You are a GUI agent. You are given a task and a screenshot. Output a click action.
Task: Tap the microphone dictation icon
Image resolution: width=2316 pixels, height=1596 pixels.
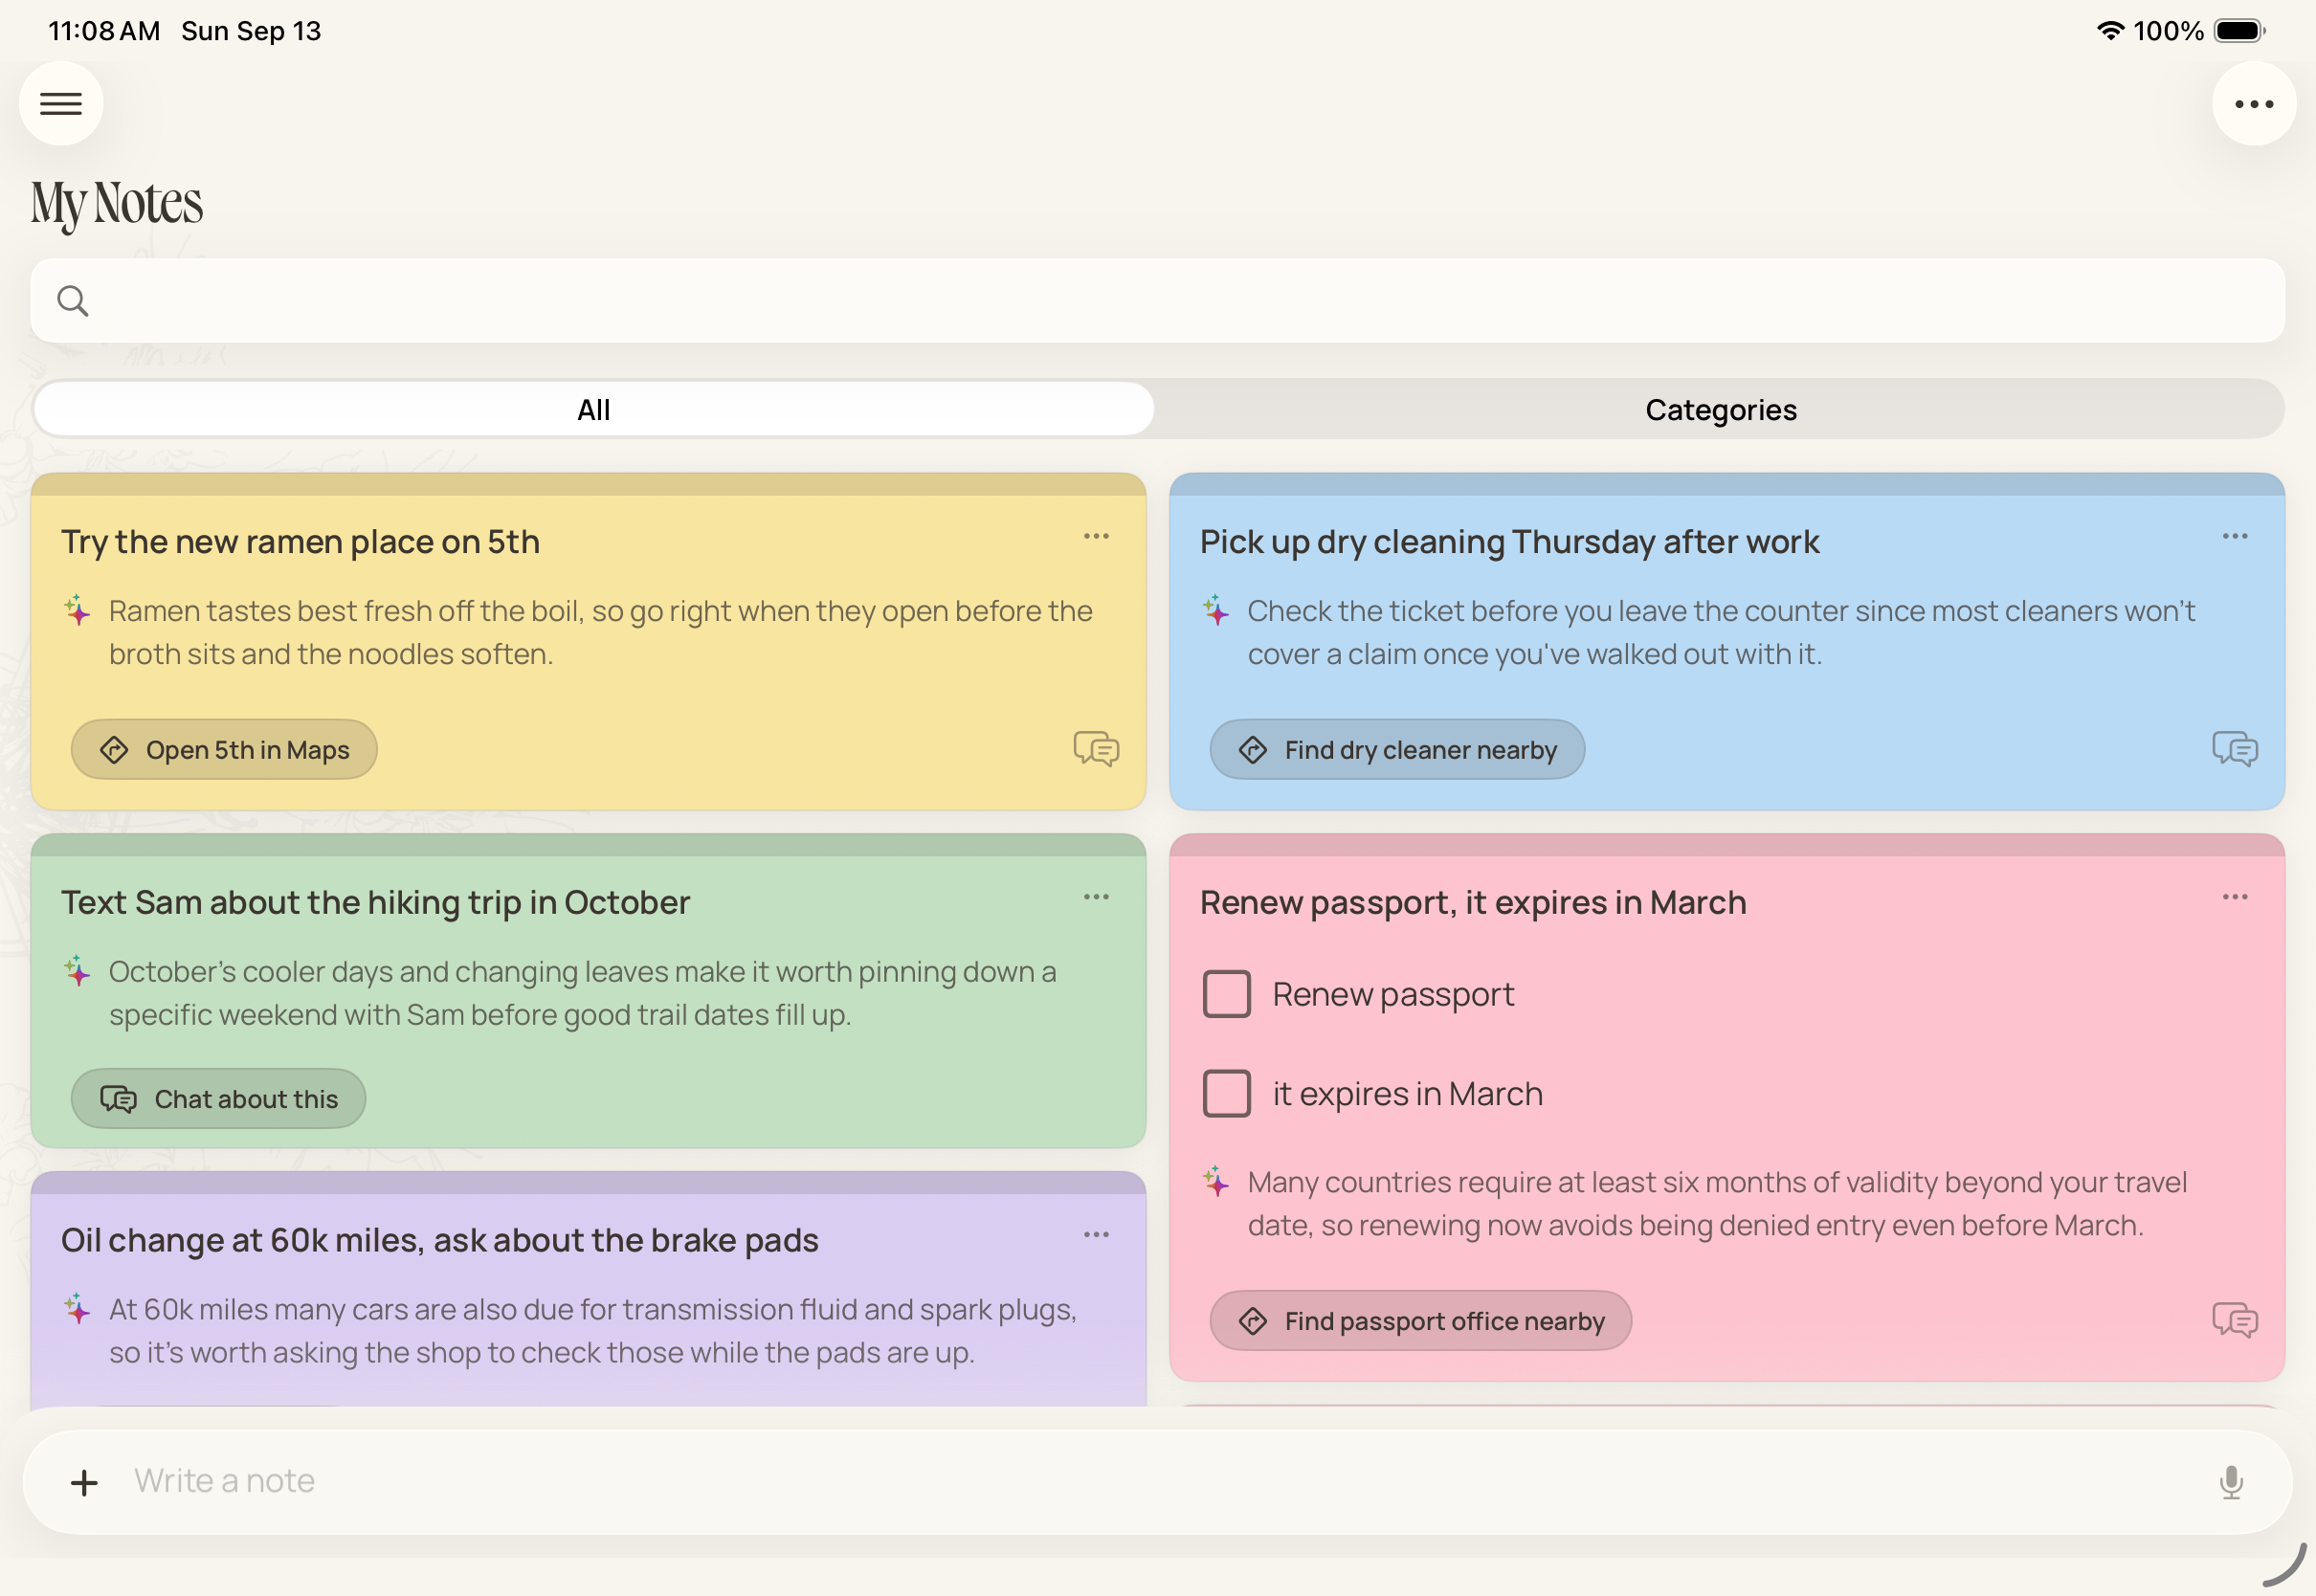pos(2231,1482)
